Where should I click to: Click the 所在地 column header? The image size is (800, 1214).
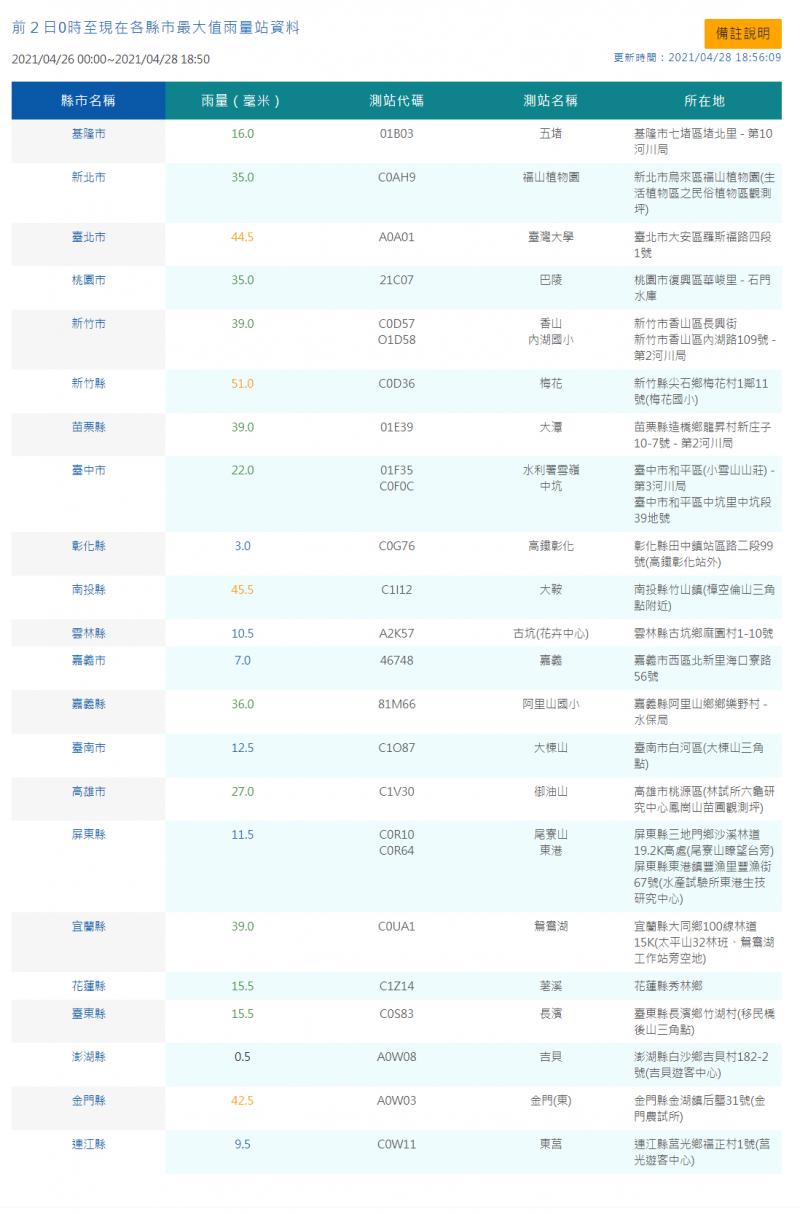[x=704, y=101]
